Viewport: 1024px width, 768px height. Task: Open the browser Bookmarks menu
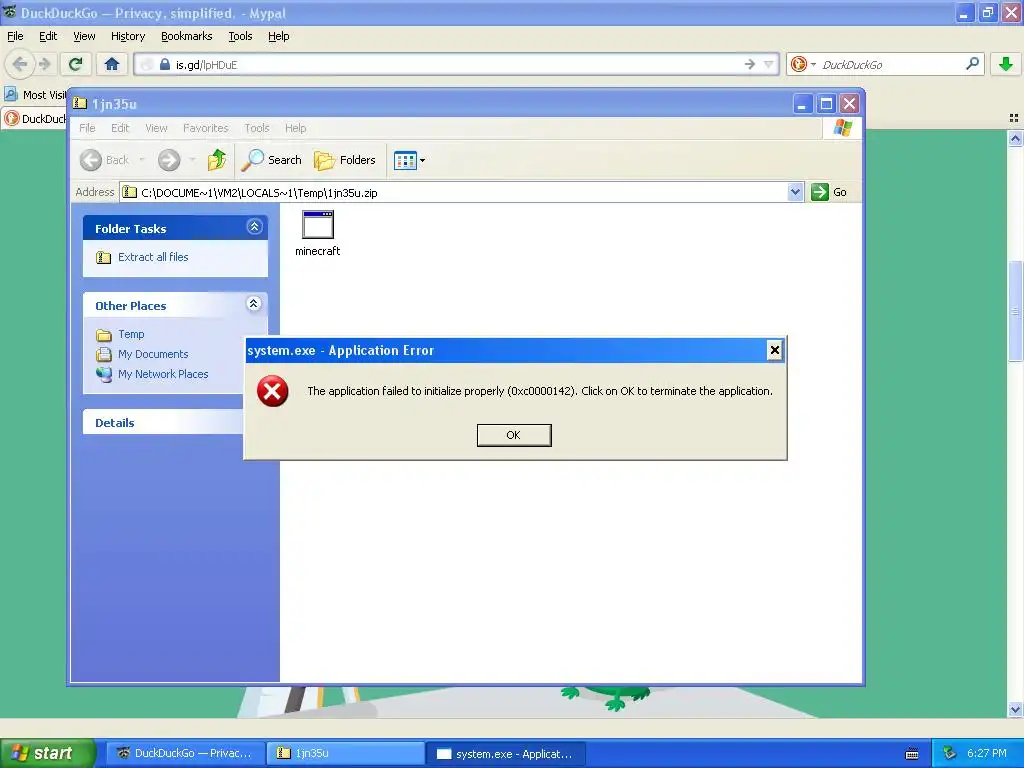click(187, 36)
